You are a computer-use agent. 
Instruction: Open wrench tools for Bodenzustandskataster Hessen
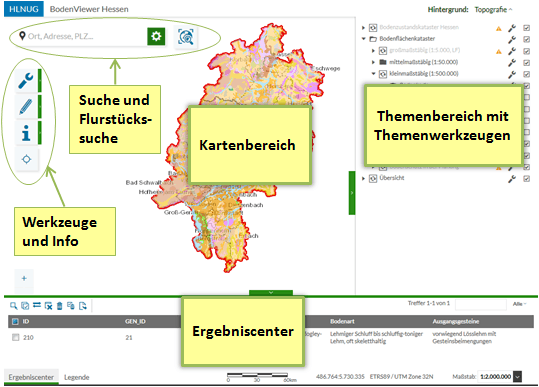tap(512, 28)
